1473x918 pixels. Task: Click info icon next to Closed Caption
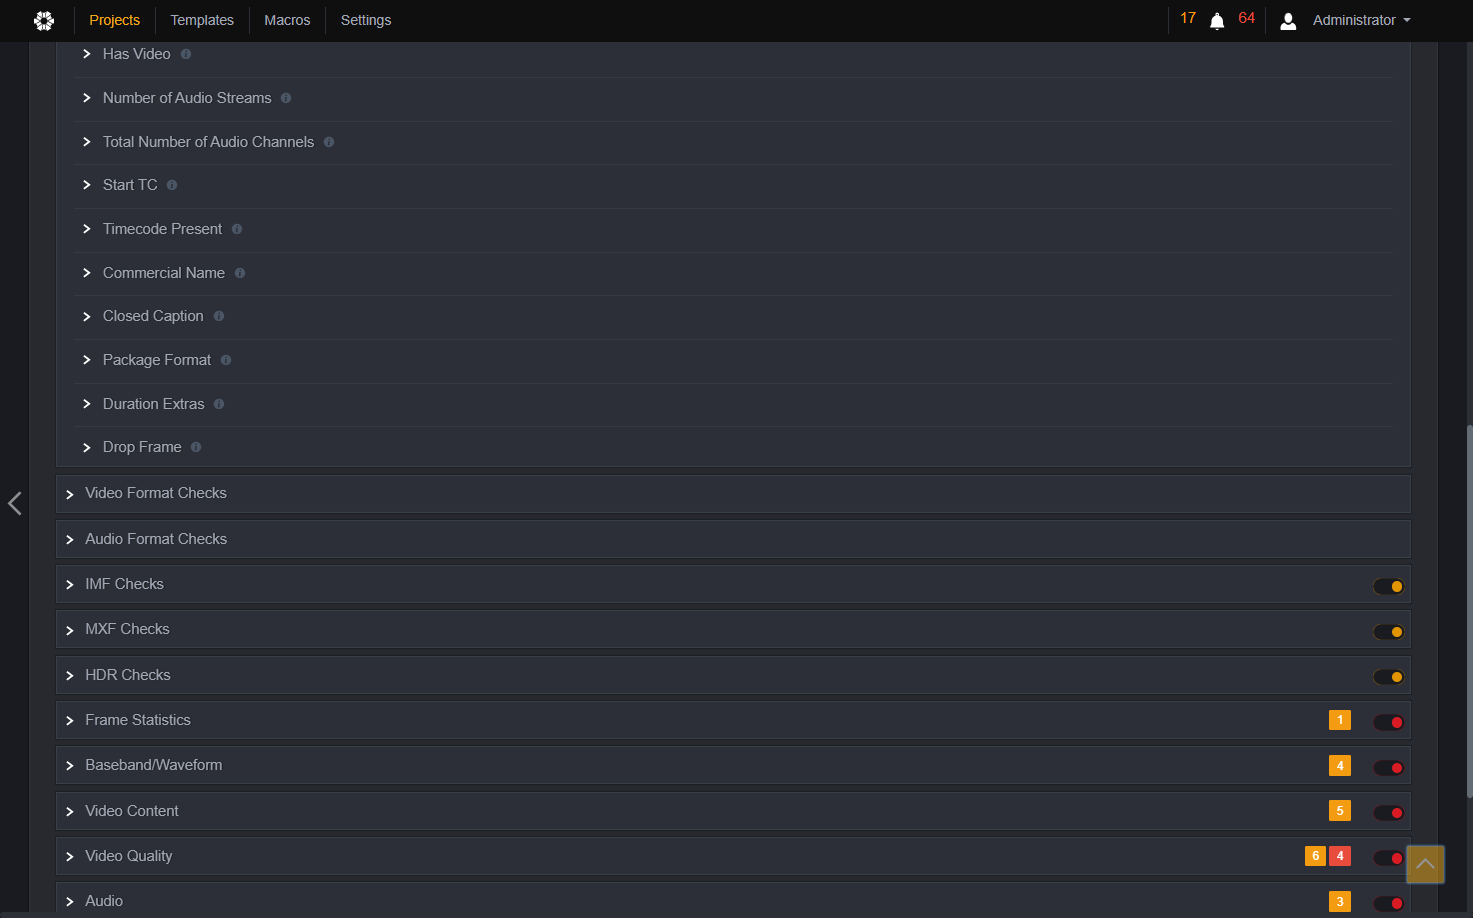click(x=219, y=316)
